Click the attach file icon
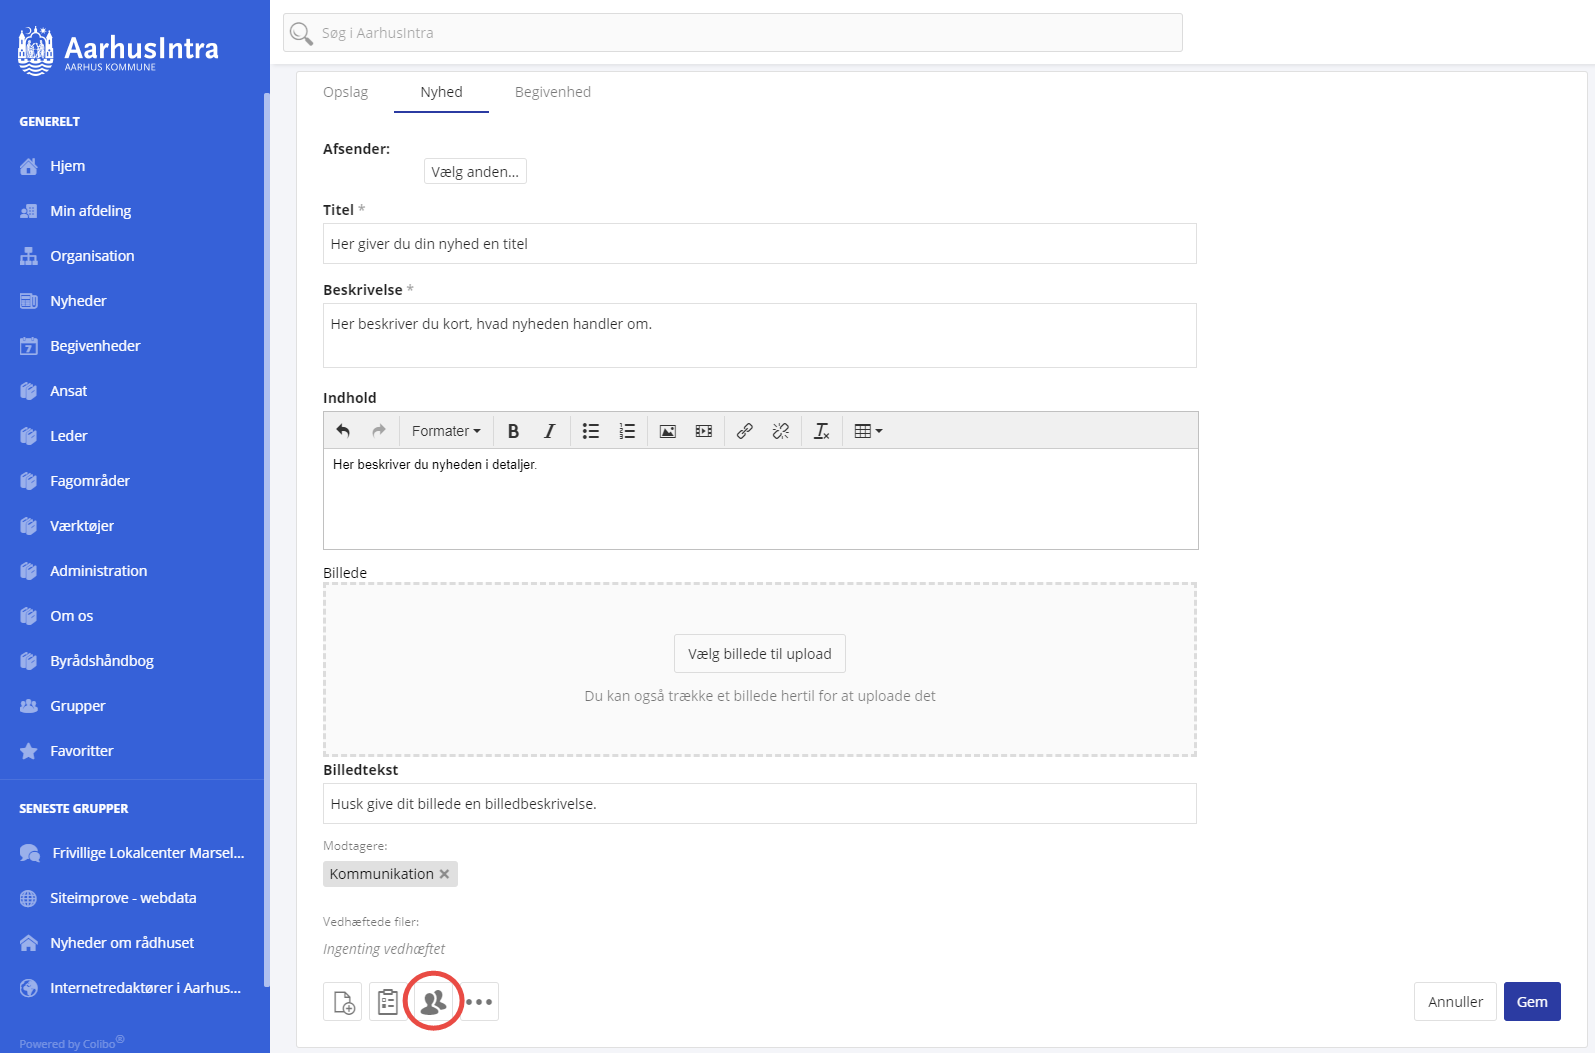Image resolution: width=1595 pixels, height=1053 pixels. [x=343, y=1001]
